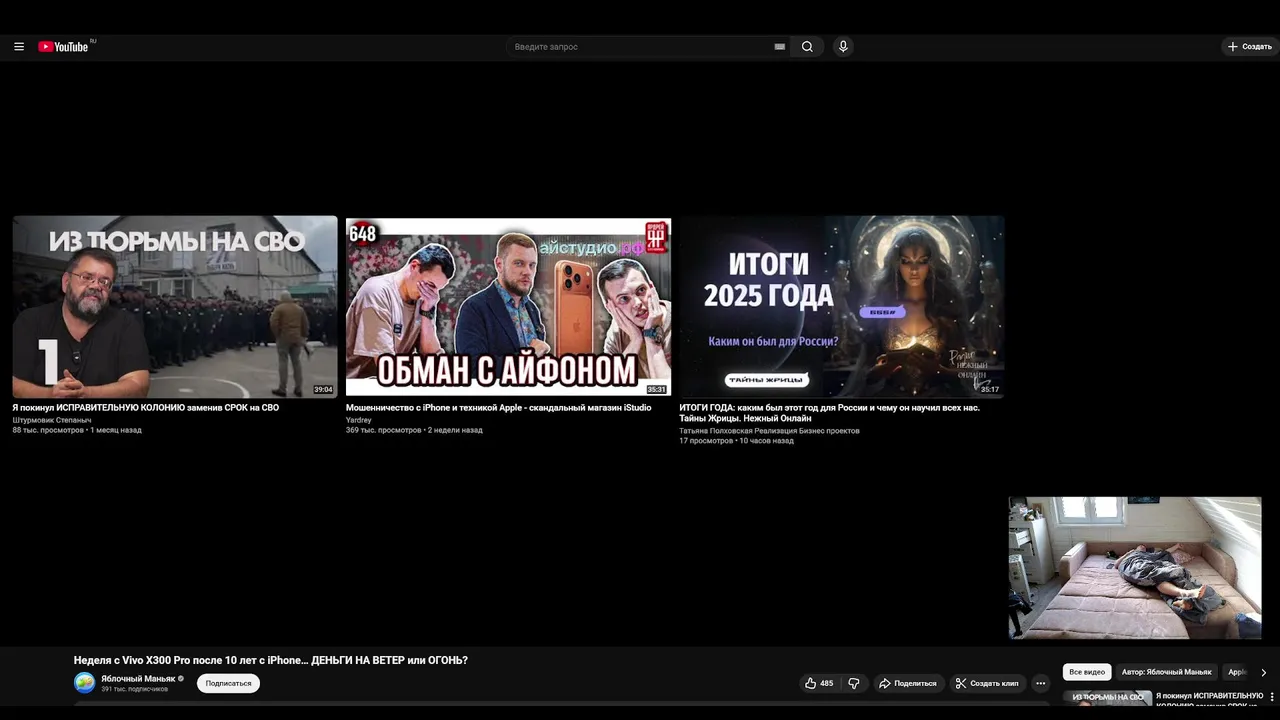Open title 'ИТОГИ ГОДА: каким был этот год'
The image size is (1280, 720).
829,413
